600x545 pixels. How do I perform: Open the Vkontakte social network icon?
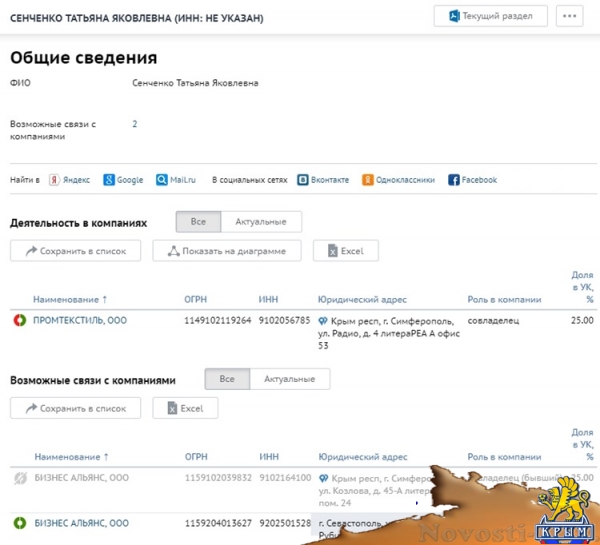click(303, 180)
